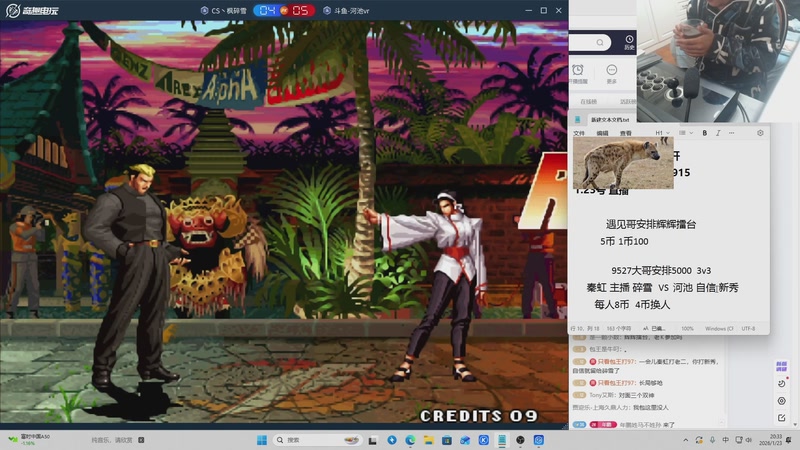Open the edit/compose icon in chat sidebar
This screenshot has height=450, width=800.
[x=782, y=417]
